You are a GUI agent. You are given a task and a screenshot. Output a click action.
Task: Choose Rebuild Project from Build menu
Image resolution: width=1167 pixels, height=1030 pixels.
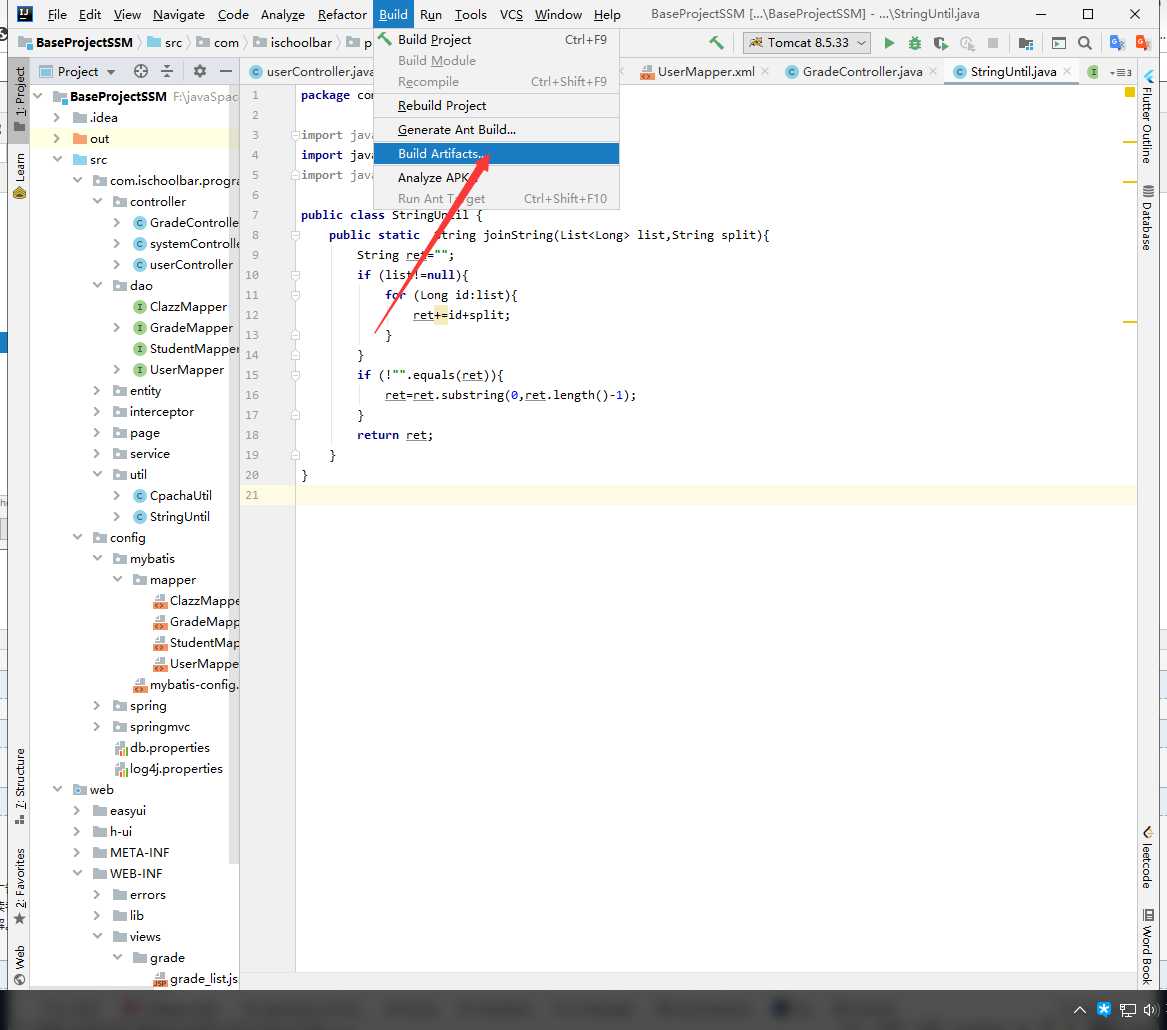(496, 106)
